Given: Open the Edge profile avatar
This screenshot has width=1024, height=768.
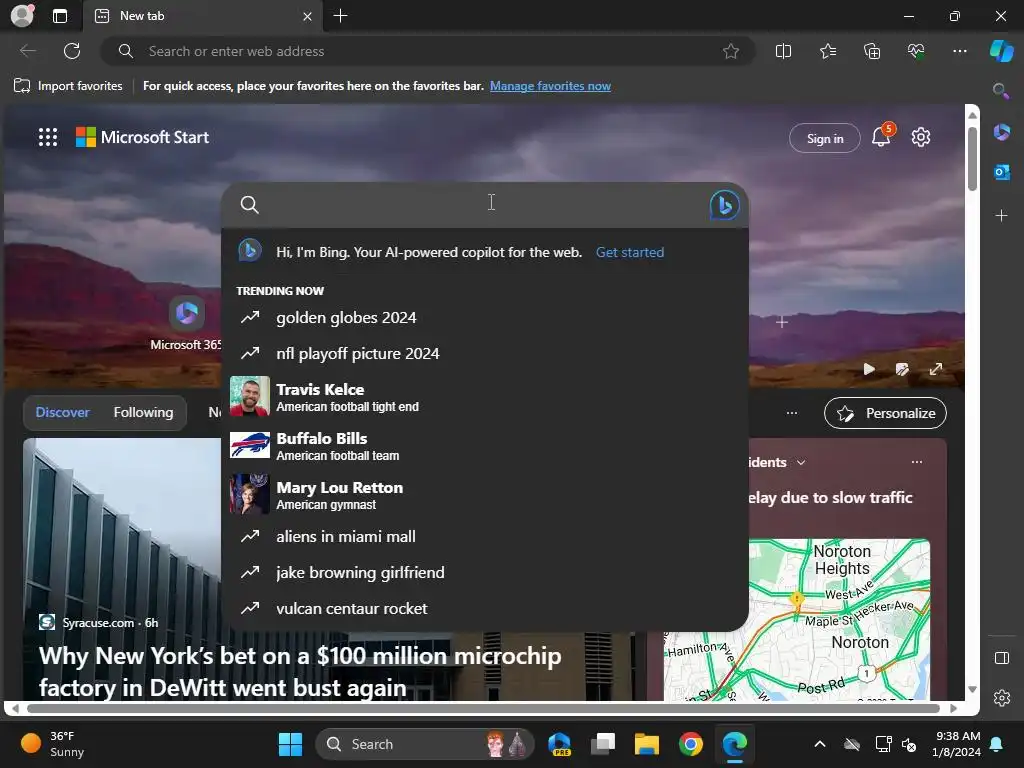Looking at the screenshot, I should pyautogui.click(x=22, y=16).
